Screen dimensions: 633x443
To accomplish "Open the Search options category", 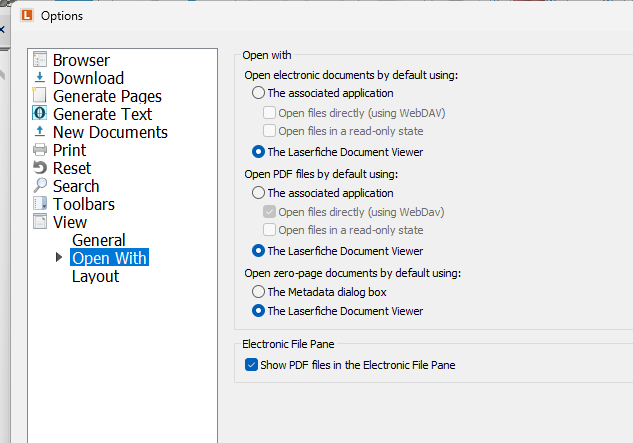I will click(76, 186).
